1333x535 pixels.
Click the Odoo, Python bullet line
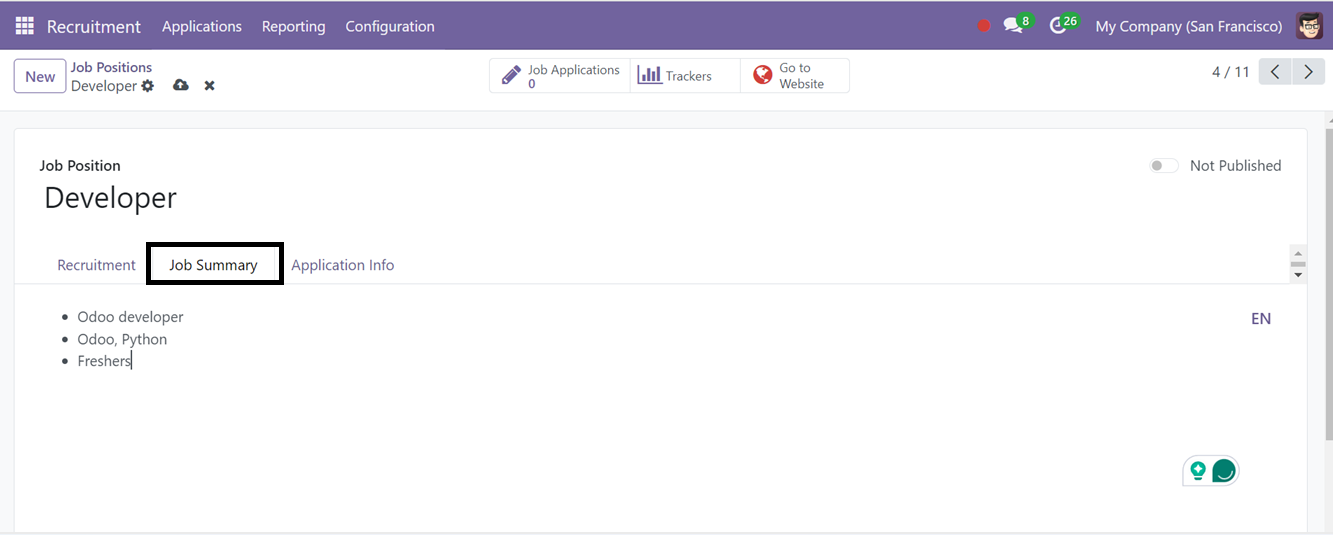(122, 339)
